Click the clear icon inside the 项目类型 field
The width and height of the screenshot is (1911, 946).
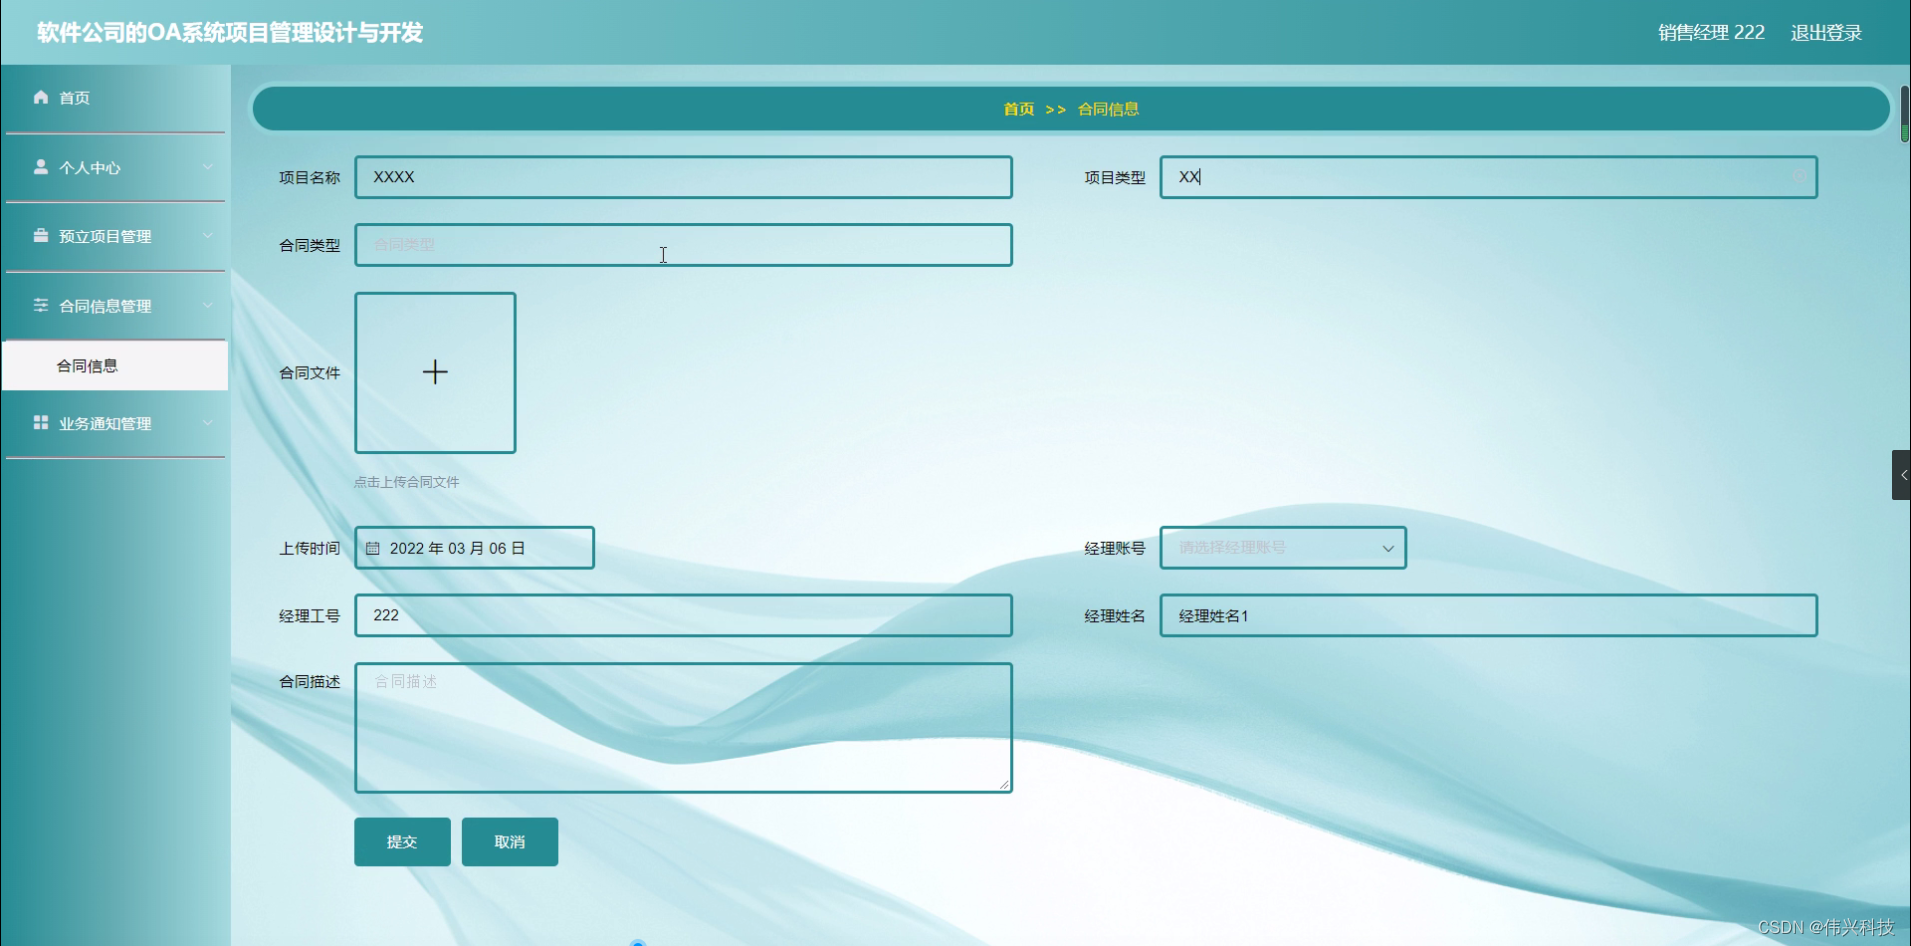[1797, 177]
